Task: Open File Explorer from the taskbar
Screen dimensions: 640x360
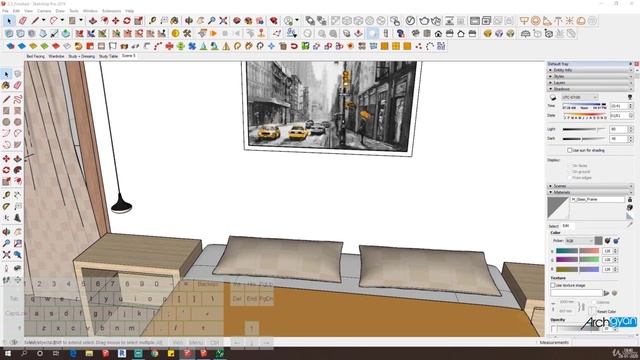Action: (x=89, y=353)
